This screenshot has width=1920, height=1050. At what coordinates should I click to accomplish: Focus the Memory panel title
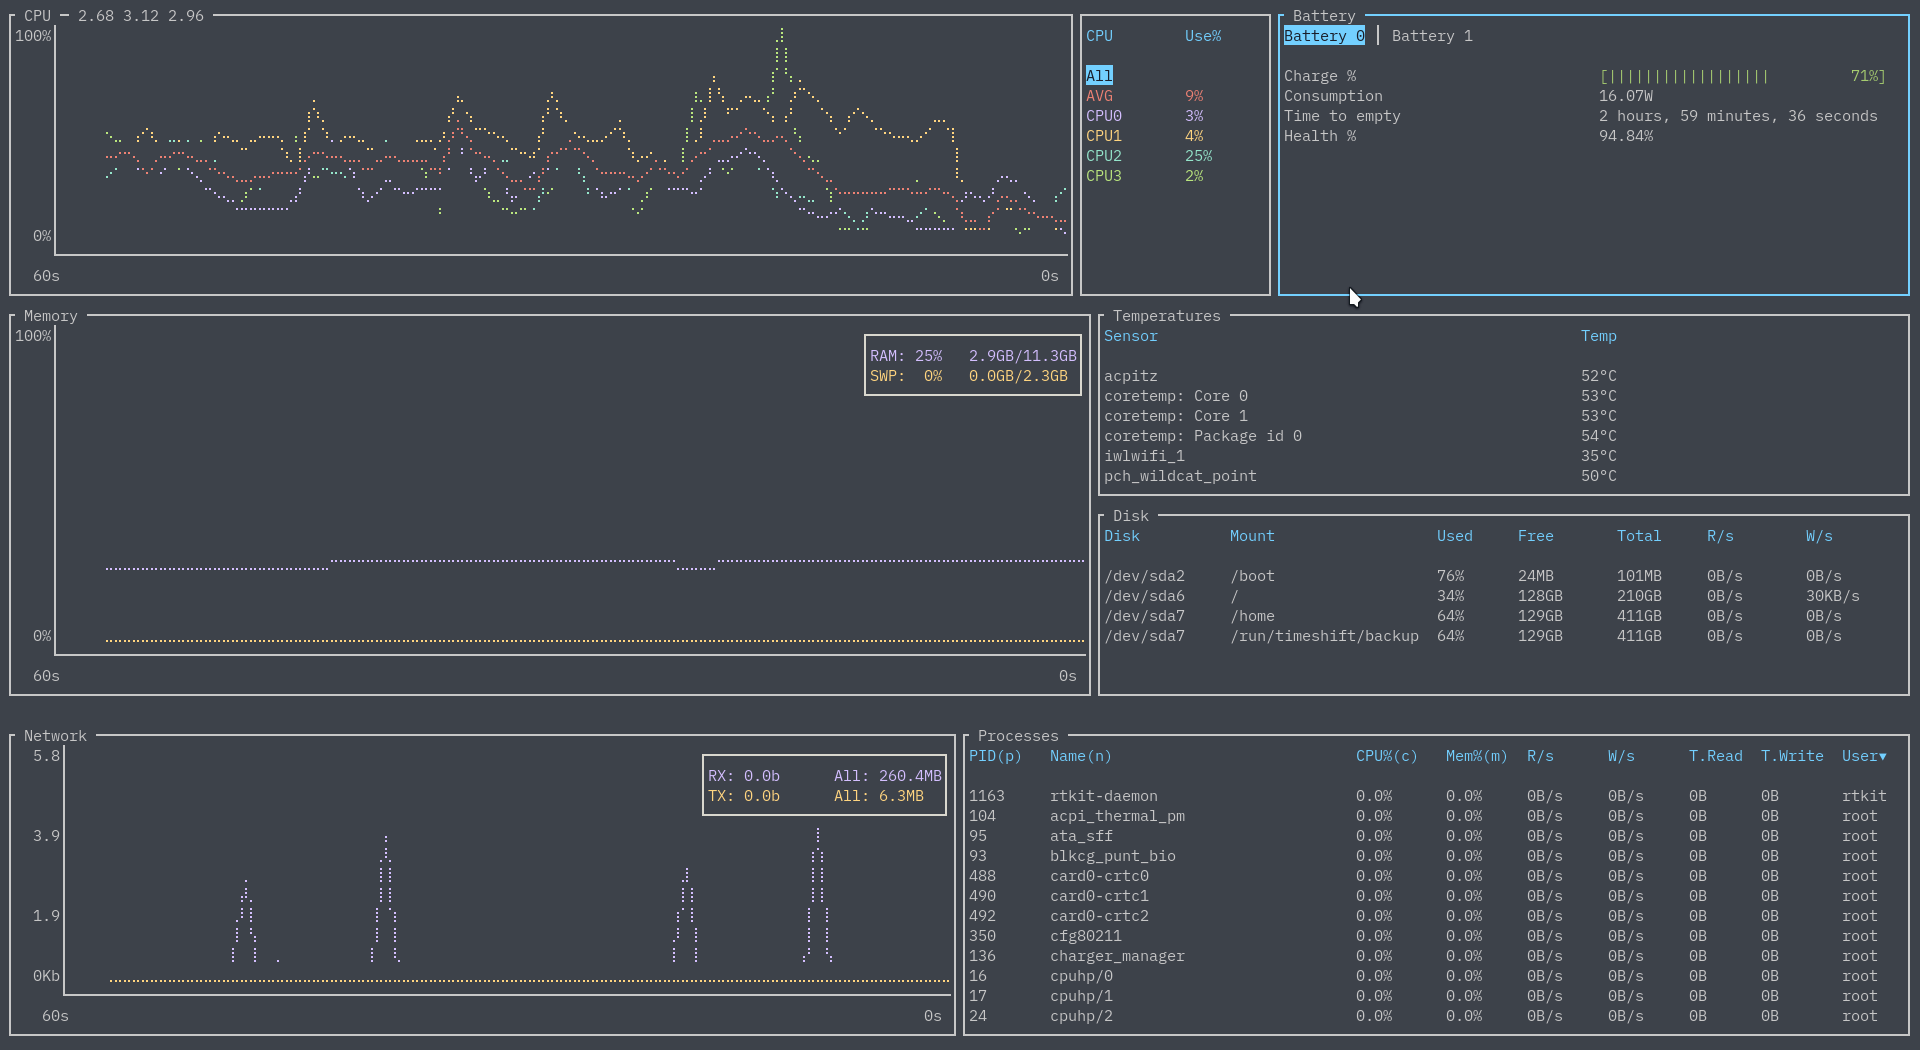pyautogui.click(x=50, y=316)
